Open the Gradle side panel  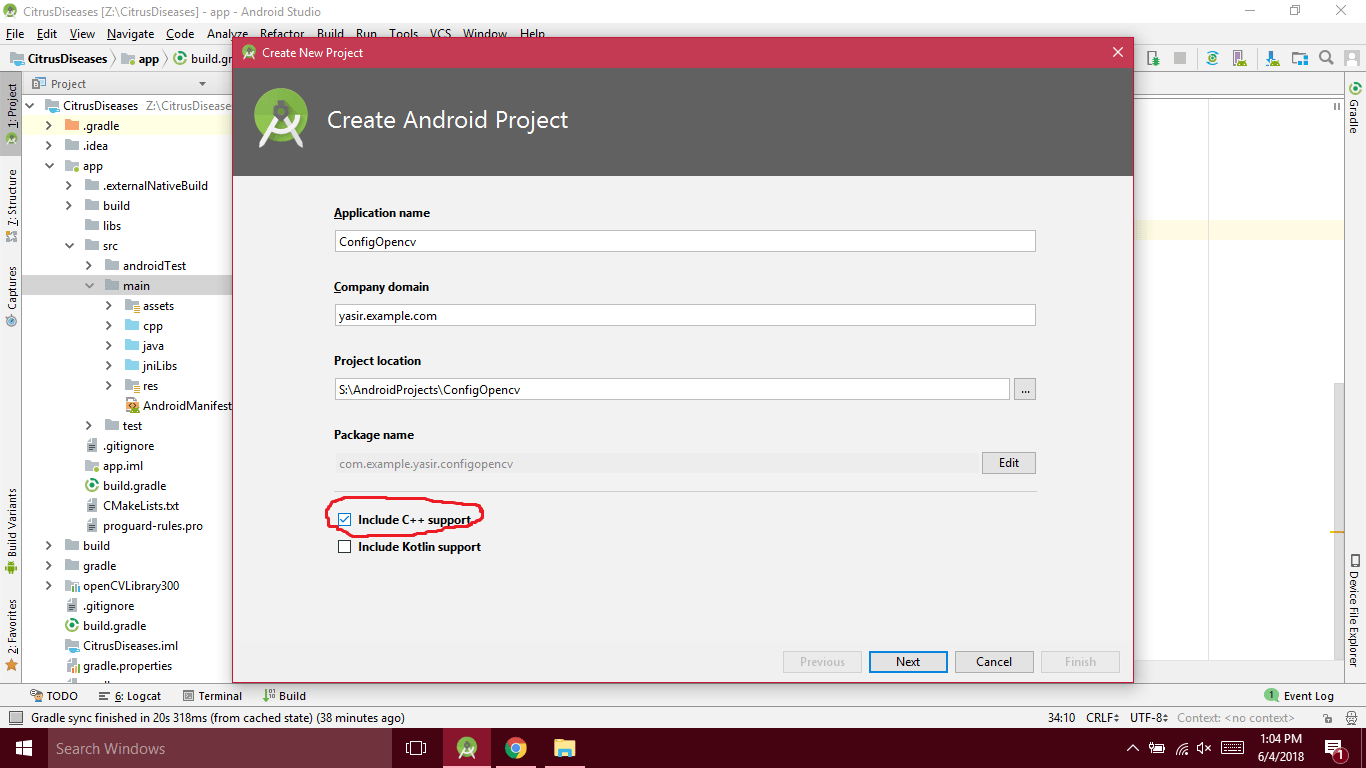coord(1355,108)
